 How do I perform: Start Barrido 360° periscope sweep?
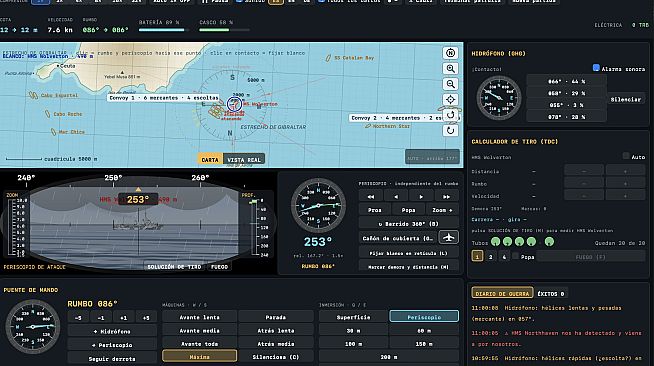point(408,224)
